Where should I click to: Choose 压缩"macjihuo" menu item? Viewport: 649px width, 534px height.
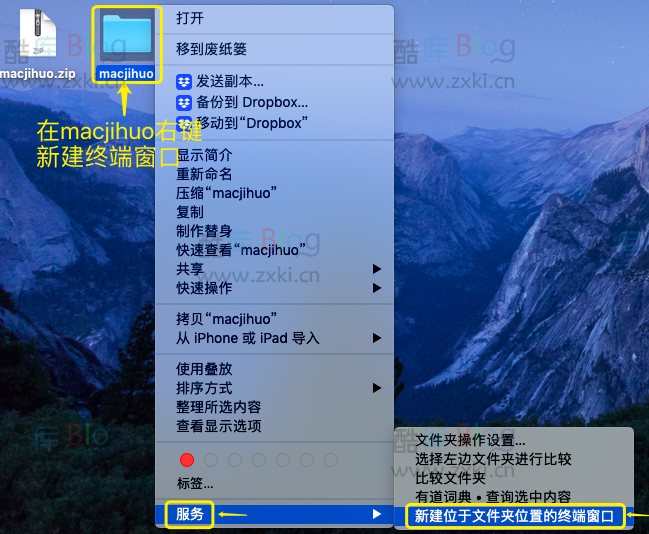(274, 193)
